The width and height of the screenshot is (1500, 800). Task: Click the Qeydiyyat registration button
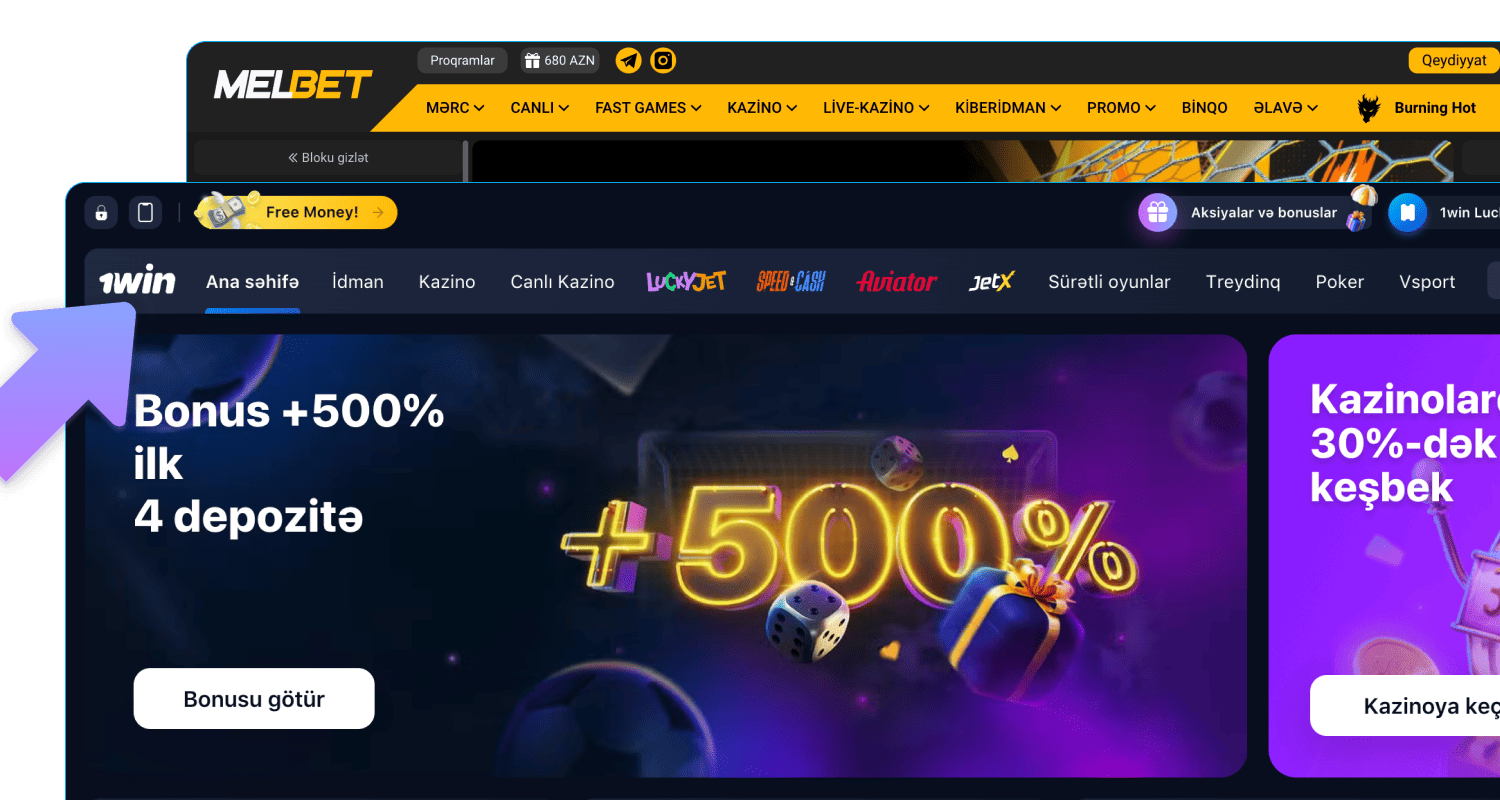[1454, 61]
